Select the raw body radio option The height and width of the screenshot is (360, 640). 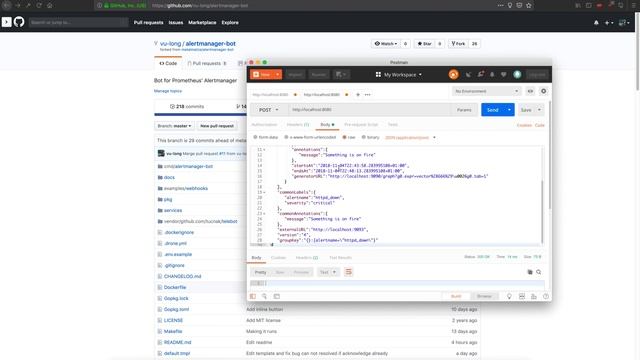(x=349, y=137)
